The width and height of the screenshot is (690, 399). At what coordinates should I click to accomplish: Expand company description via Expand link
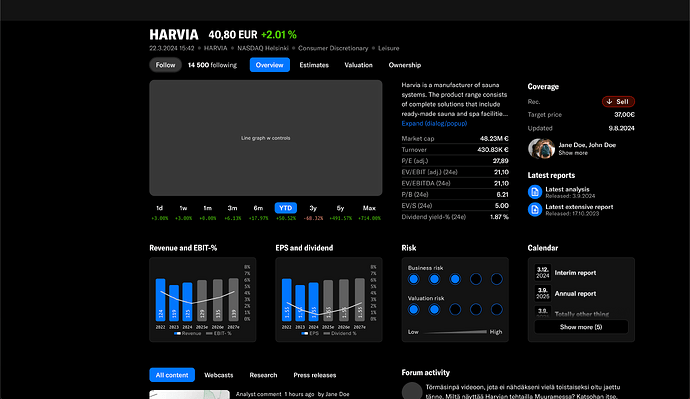pos(434,124)
